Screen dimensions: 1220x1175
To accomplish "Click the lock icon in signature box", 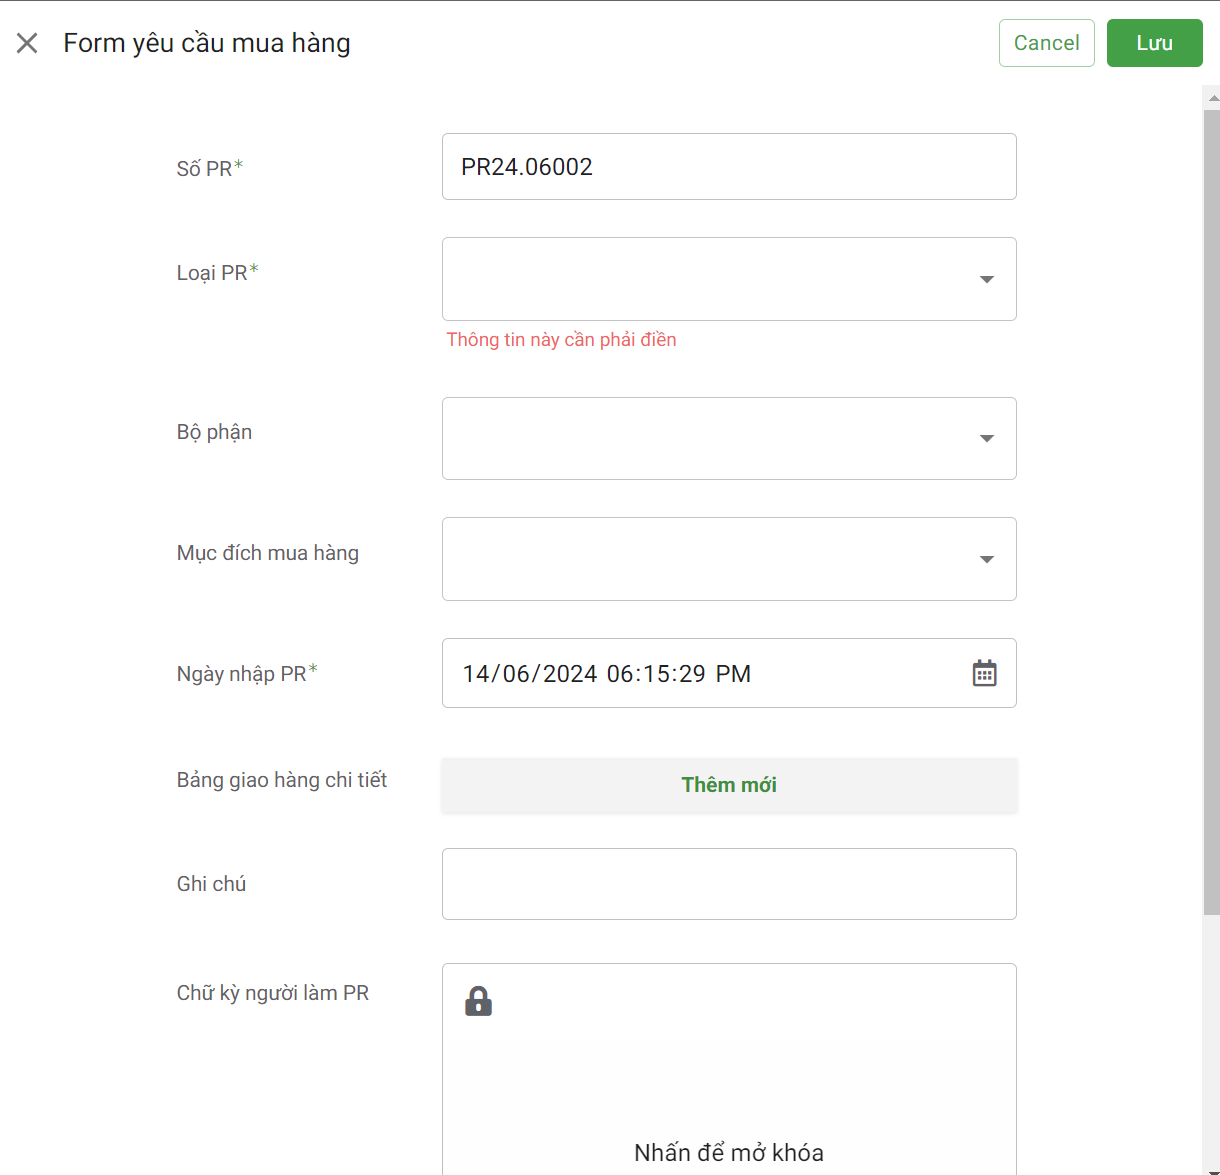I will pos(478,1001).
